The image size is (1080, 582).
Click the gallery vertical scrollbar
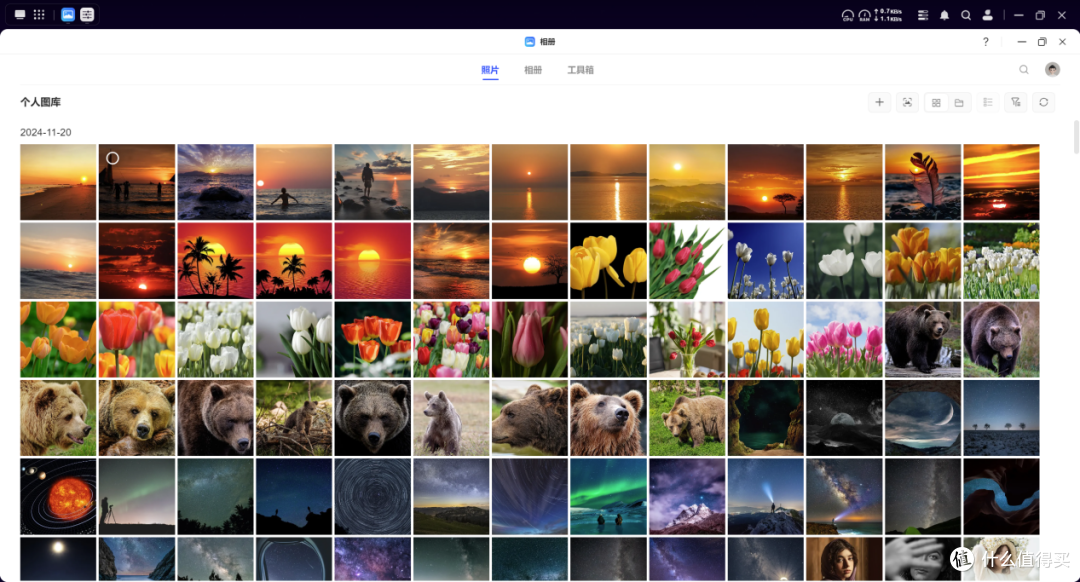click(1076, 137)
